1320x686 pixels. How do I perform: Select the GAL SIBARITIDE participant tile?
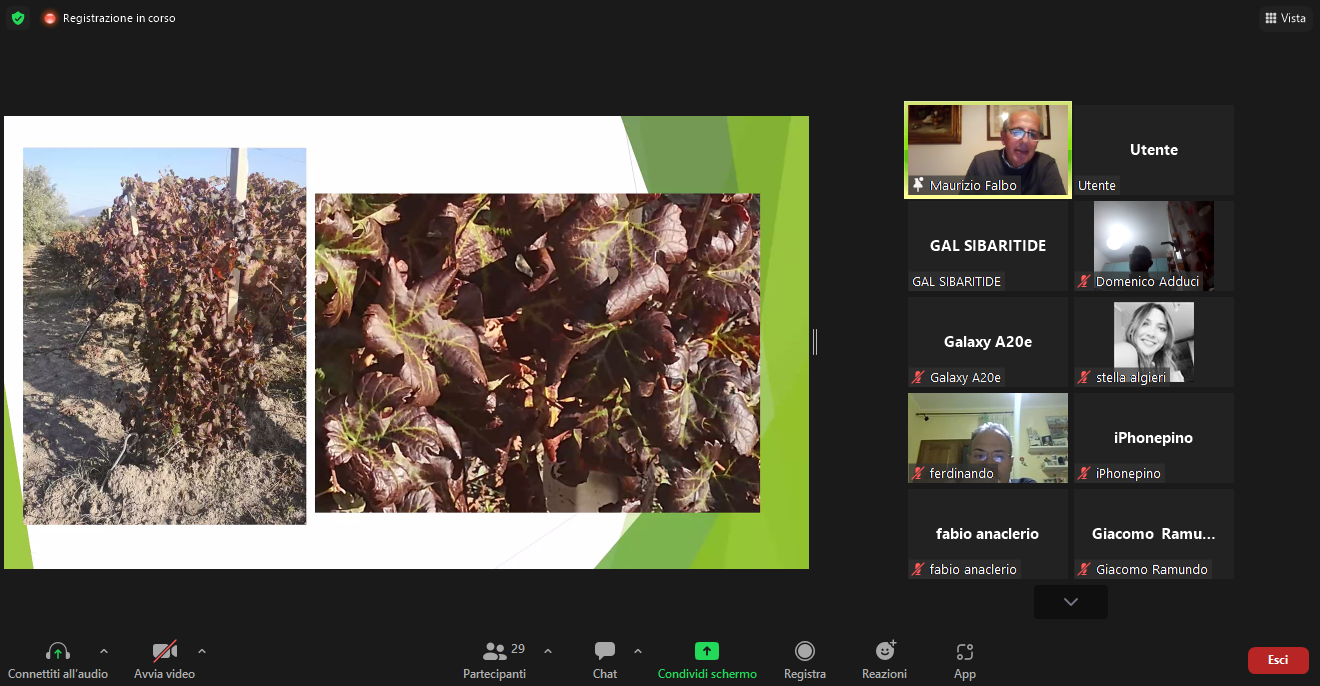pos(988,246)
